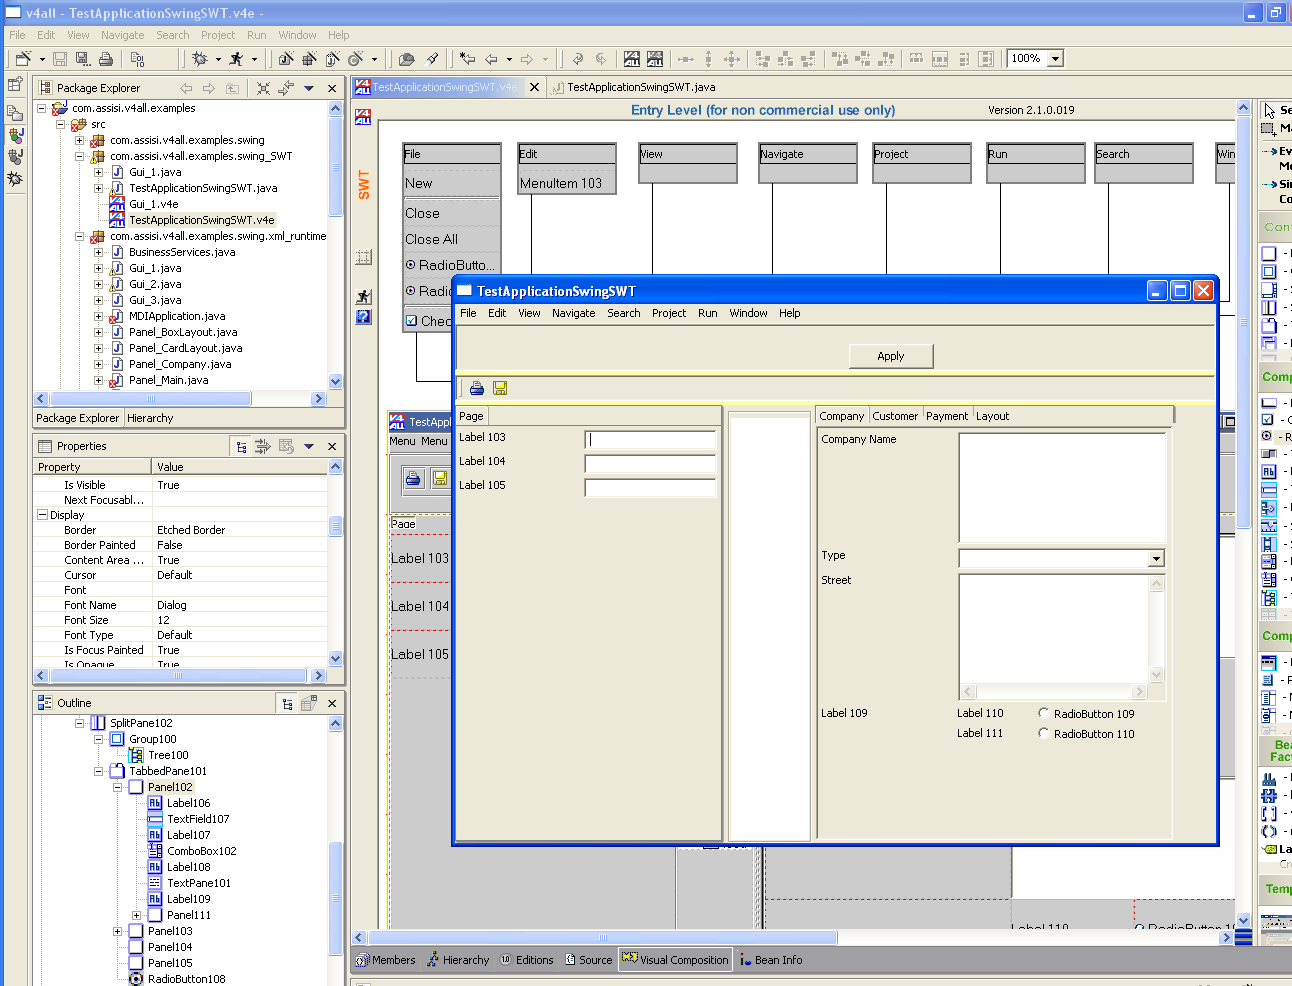Click the first V4ALL icon in main toolbar
Image resolution: width=1292 pixels, height=986 pixels.
(x=631, y=59)
